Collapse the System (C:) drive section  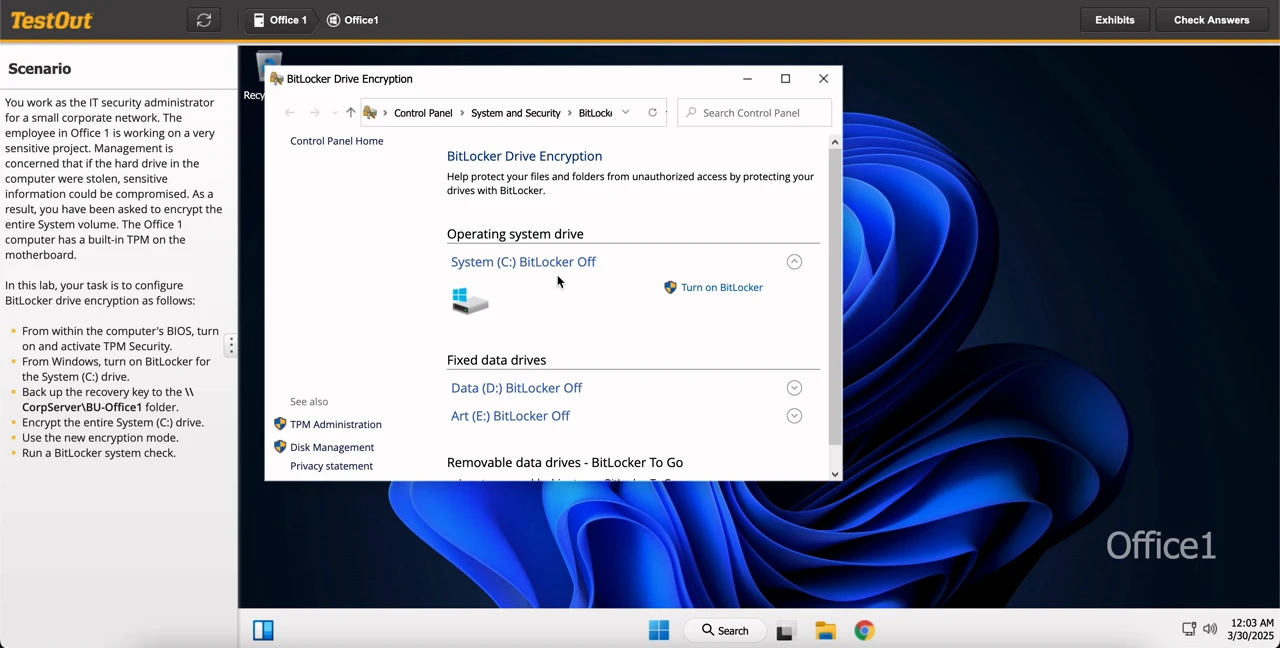(x=794, y=262)
